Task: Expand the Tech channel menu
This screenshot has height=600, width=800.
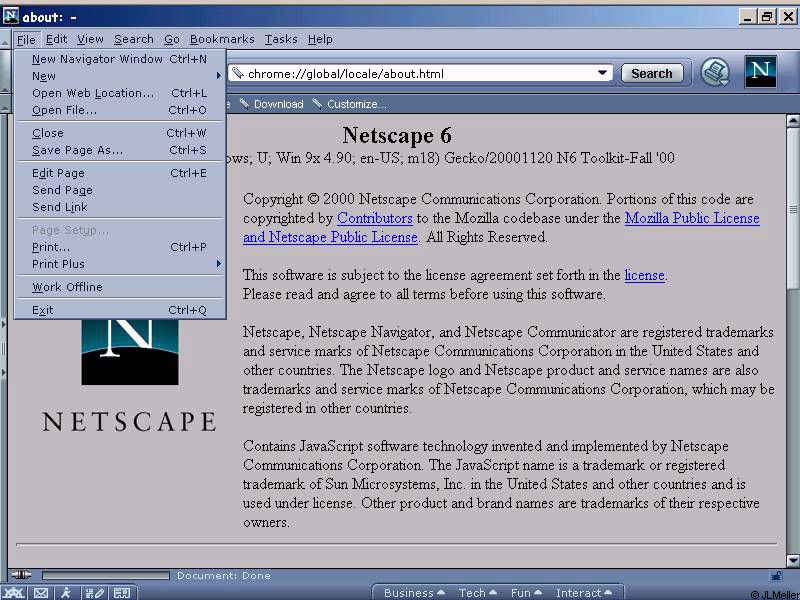Action: tap(477, 593)
